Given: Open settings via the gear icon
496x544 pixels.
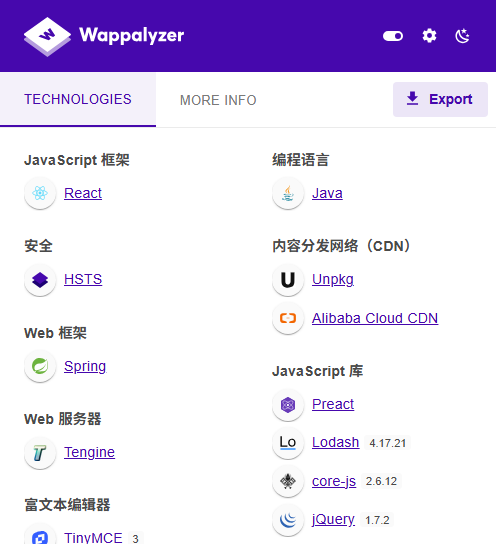Looking at the screenshot, I should point(429,36).
